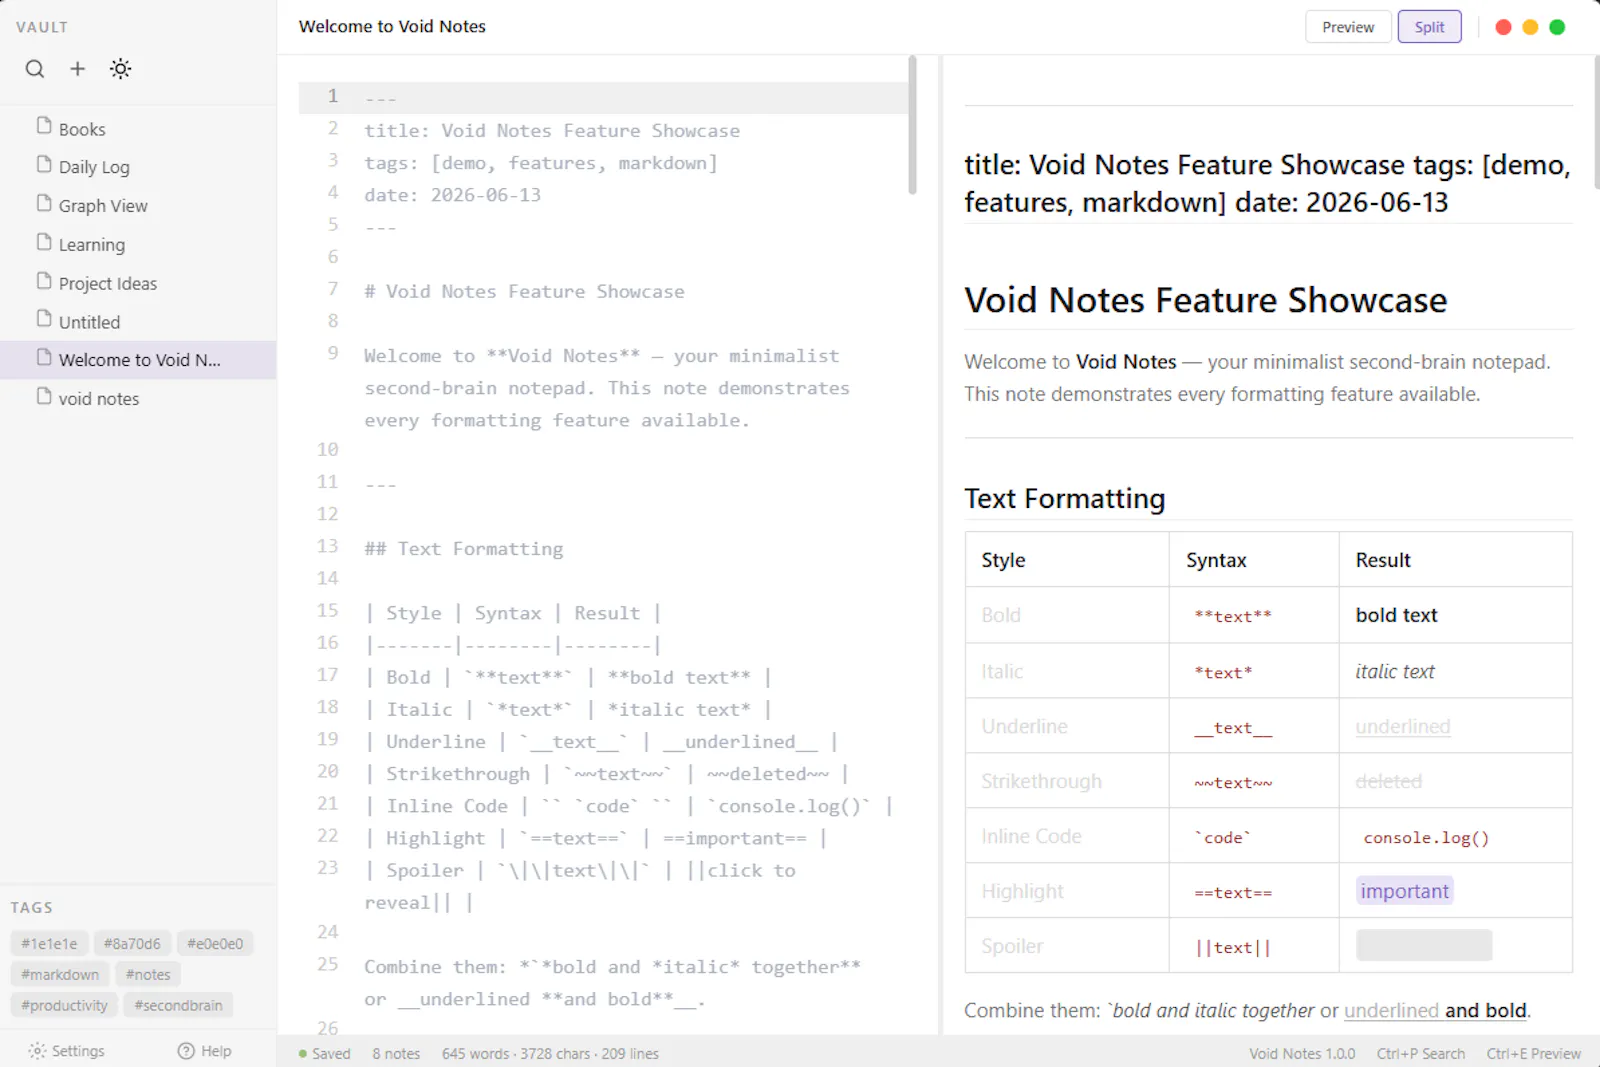This screenshot has height=1067, width=1600.
Task: Click 'Void Notes Feature Showcase' preview heading
Action: coord(1205,300)
